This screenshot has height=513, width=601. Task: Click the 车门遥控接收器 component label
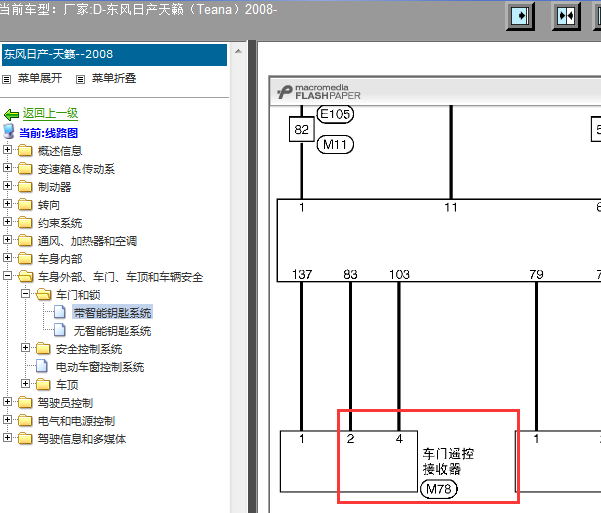pos(448,461)
